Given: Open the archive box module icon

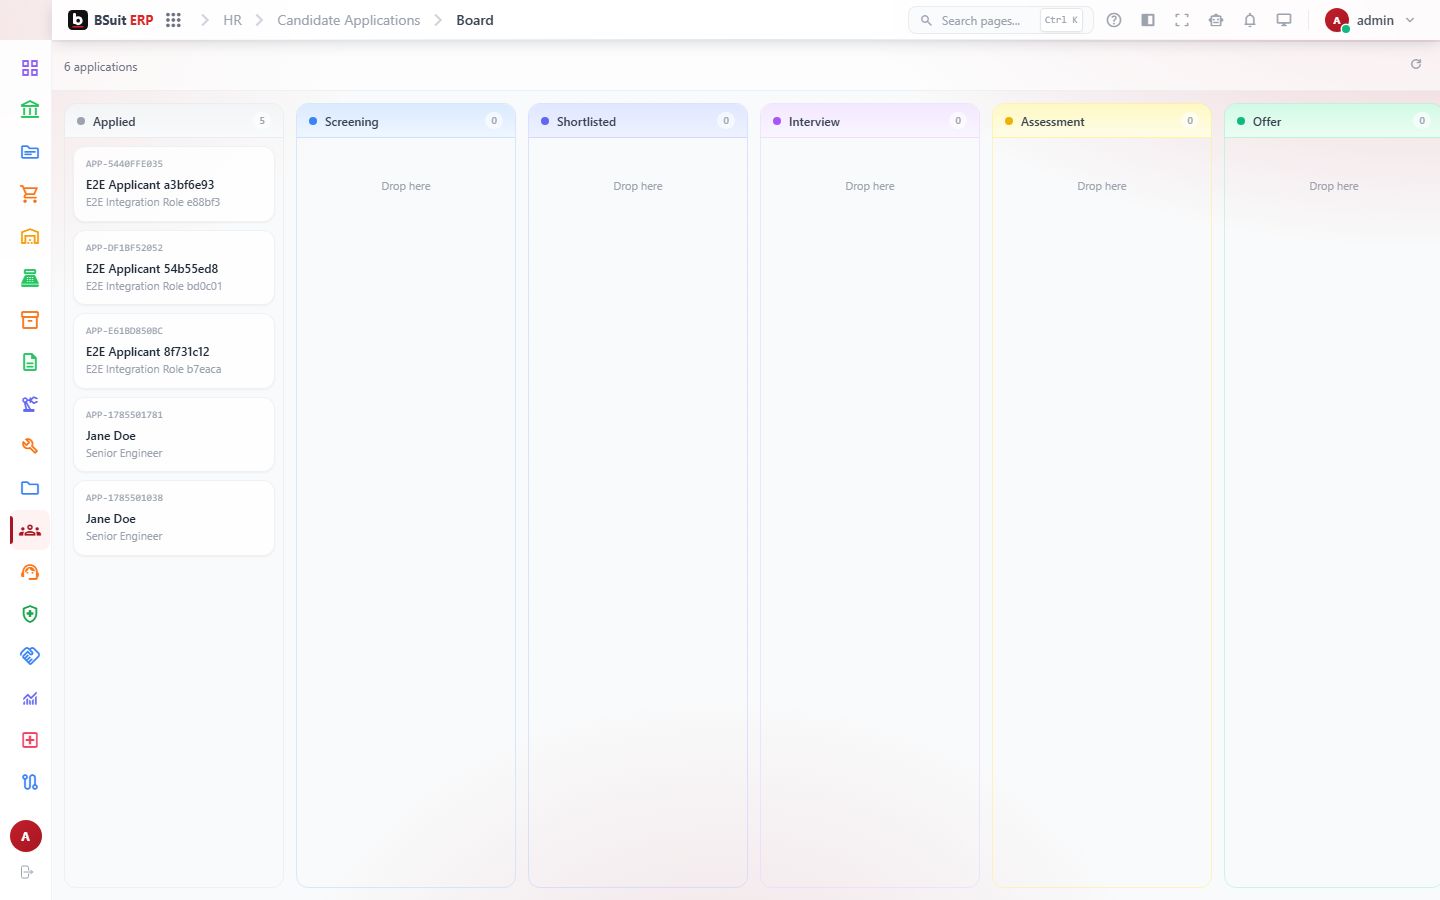Looking at the screenshot, I should click(x=30, y=320).
